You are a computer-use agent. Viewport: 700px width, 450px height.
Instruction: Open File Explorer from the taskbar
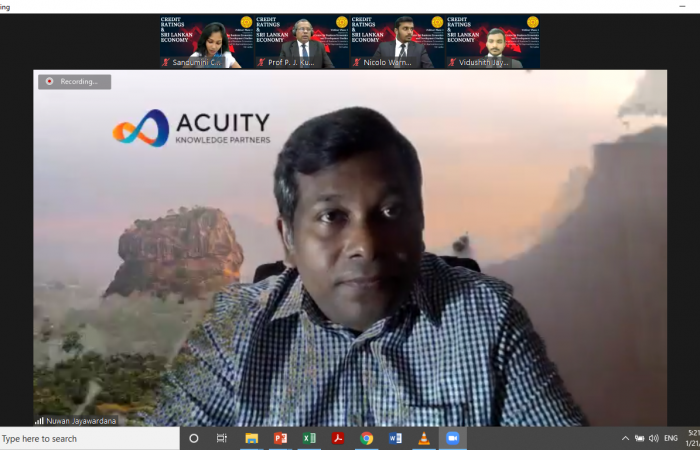[252, 438]
